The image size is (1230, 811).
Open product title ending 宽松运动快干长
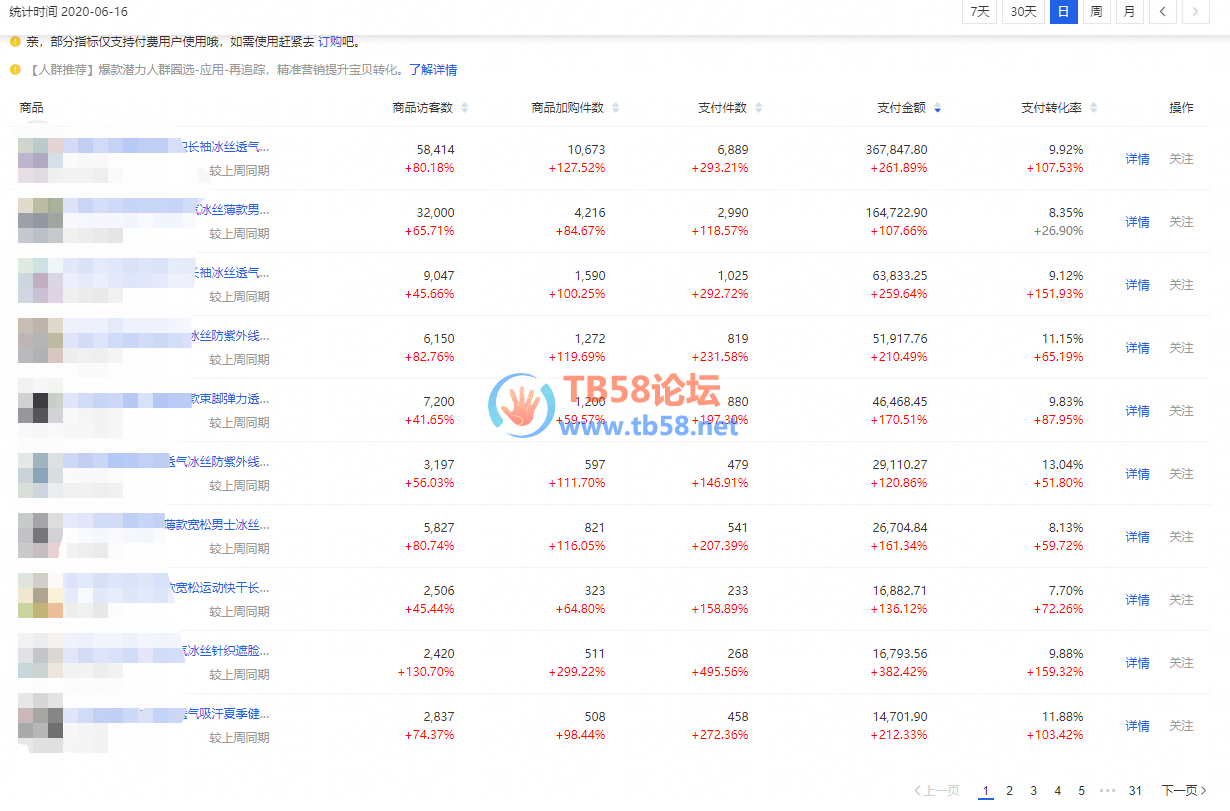click(x=219, y=588)
